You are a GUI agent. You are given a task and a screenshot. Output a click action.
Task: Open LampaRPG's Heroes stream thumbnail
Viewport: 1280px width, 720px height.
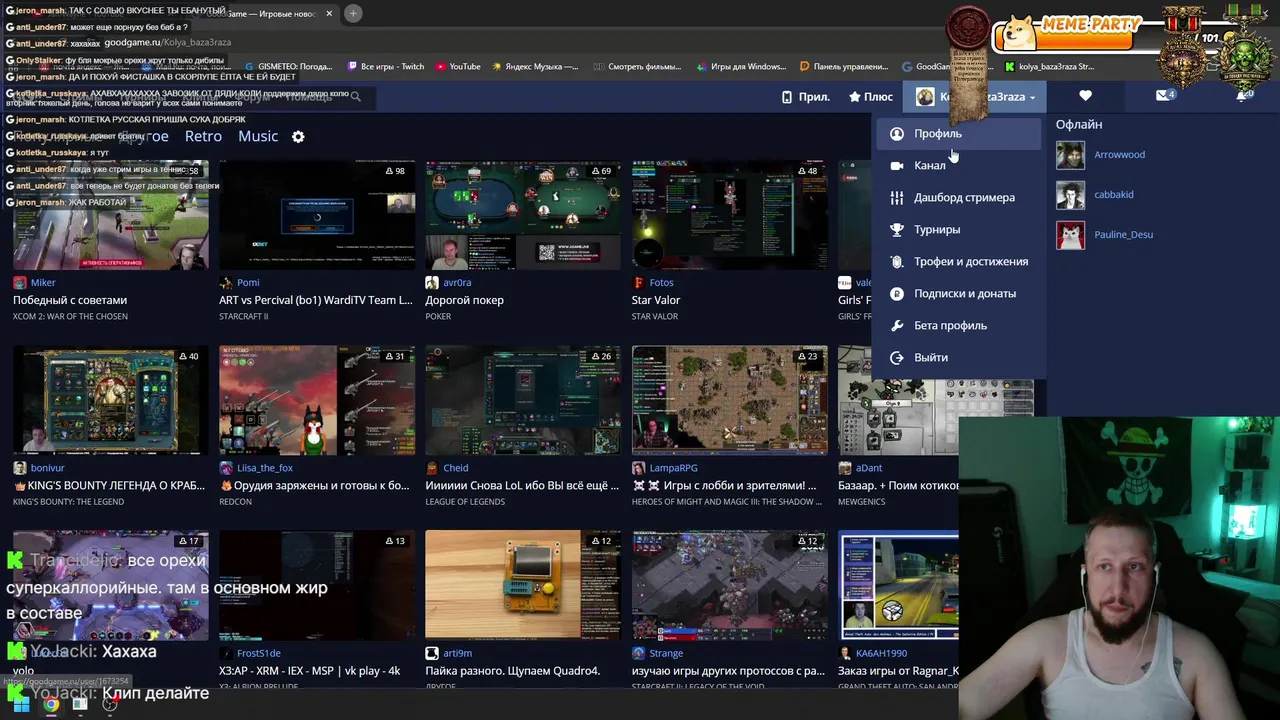click(x=729, y=400)
